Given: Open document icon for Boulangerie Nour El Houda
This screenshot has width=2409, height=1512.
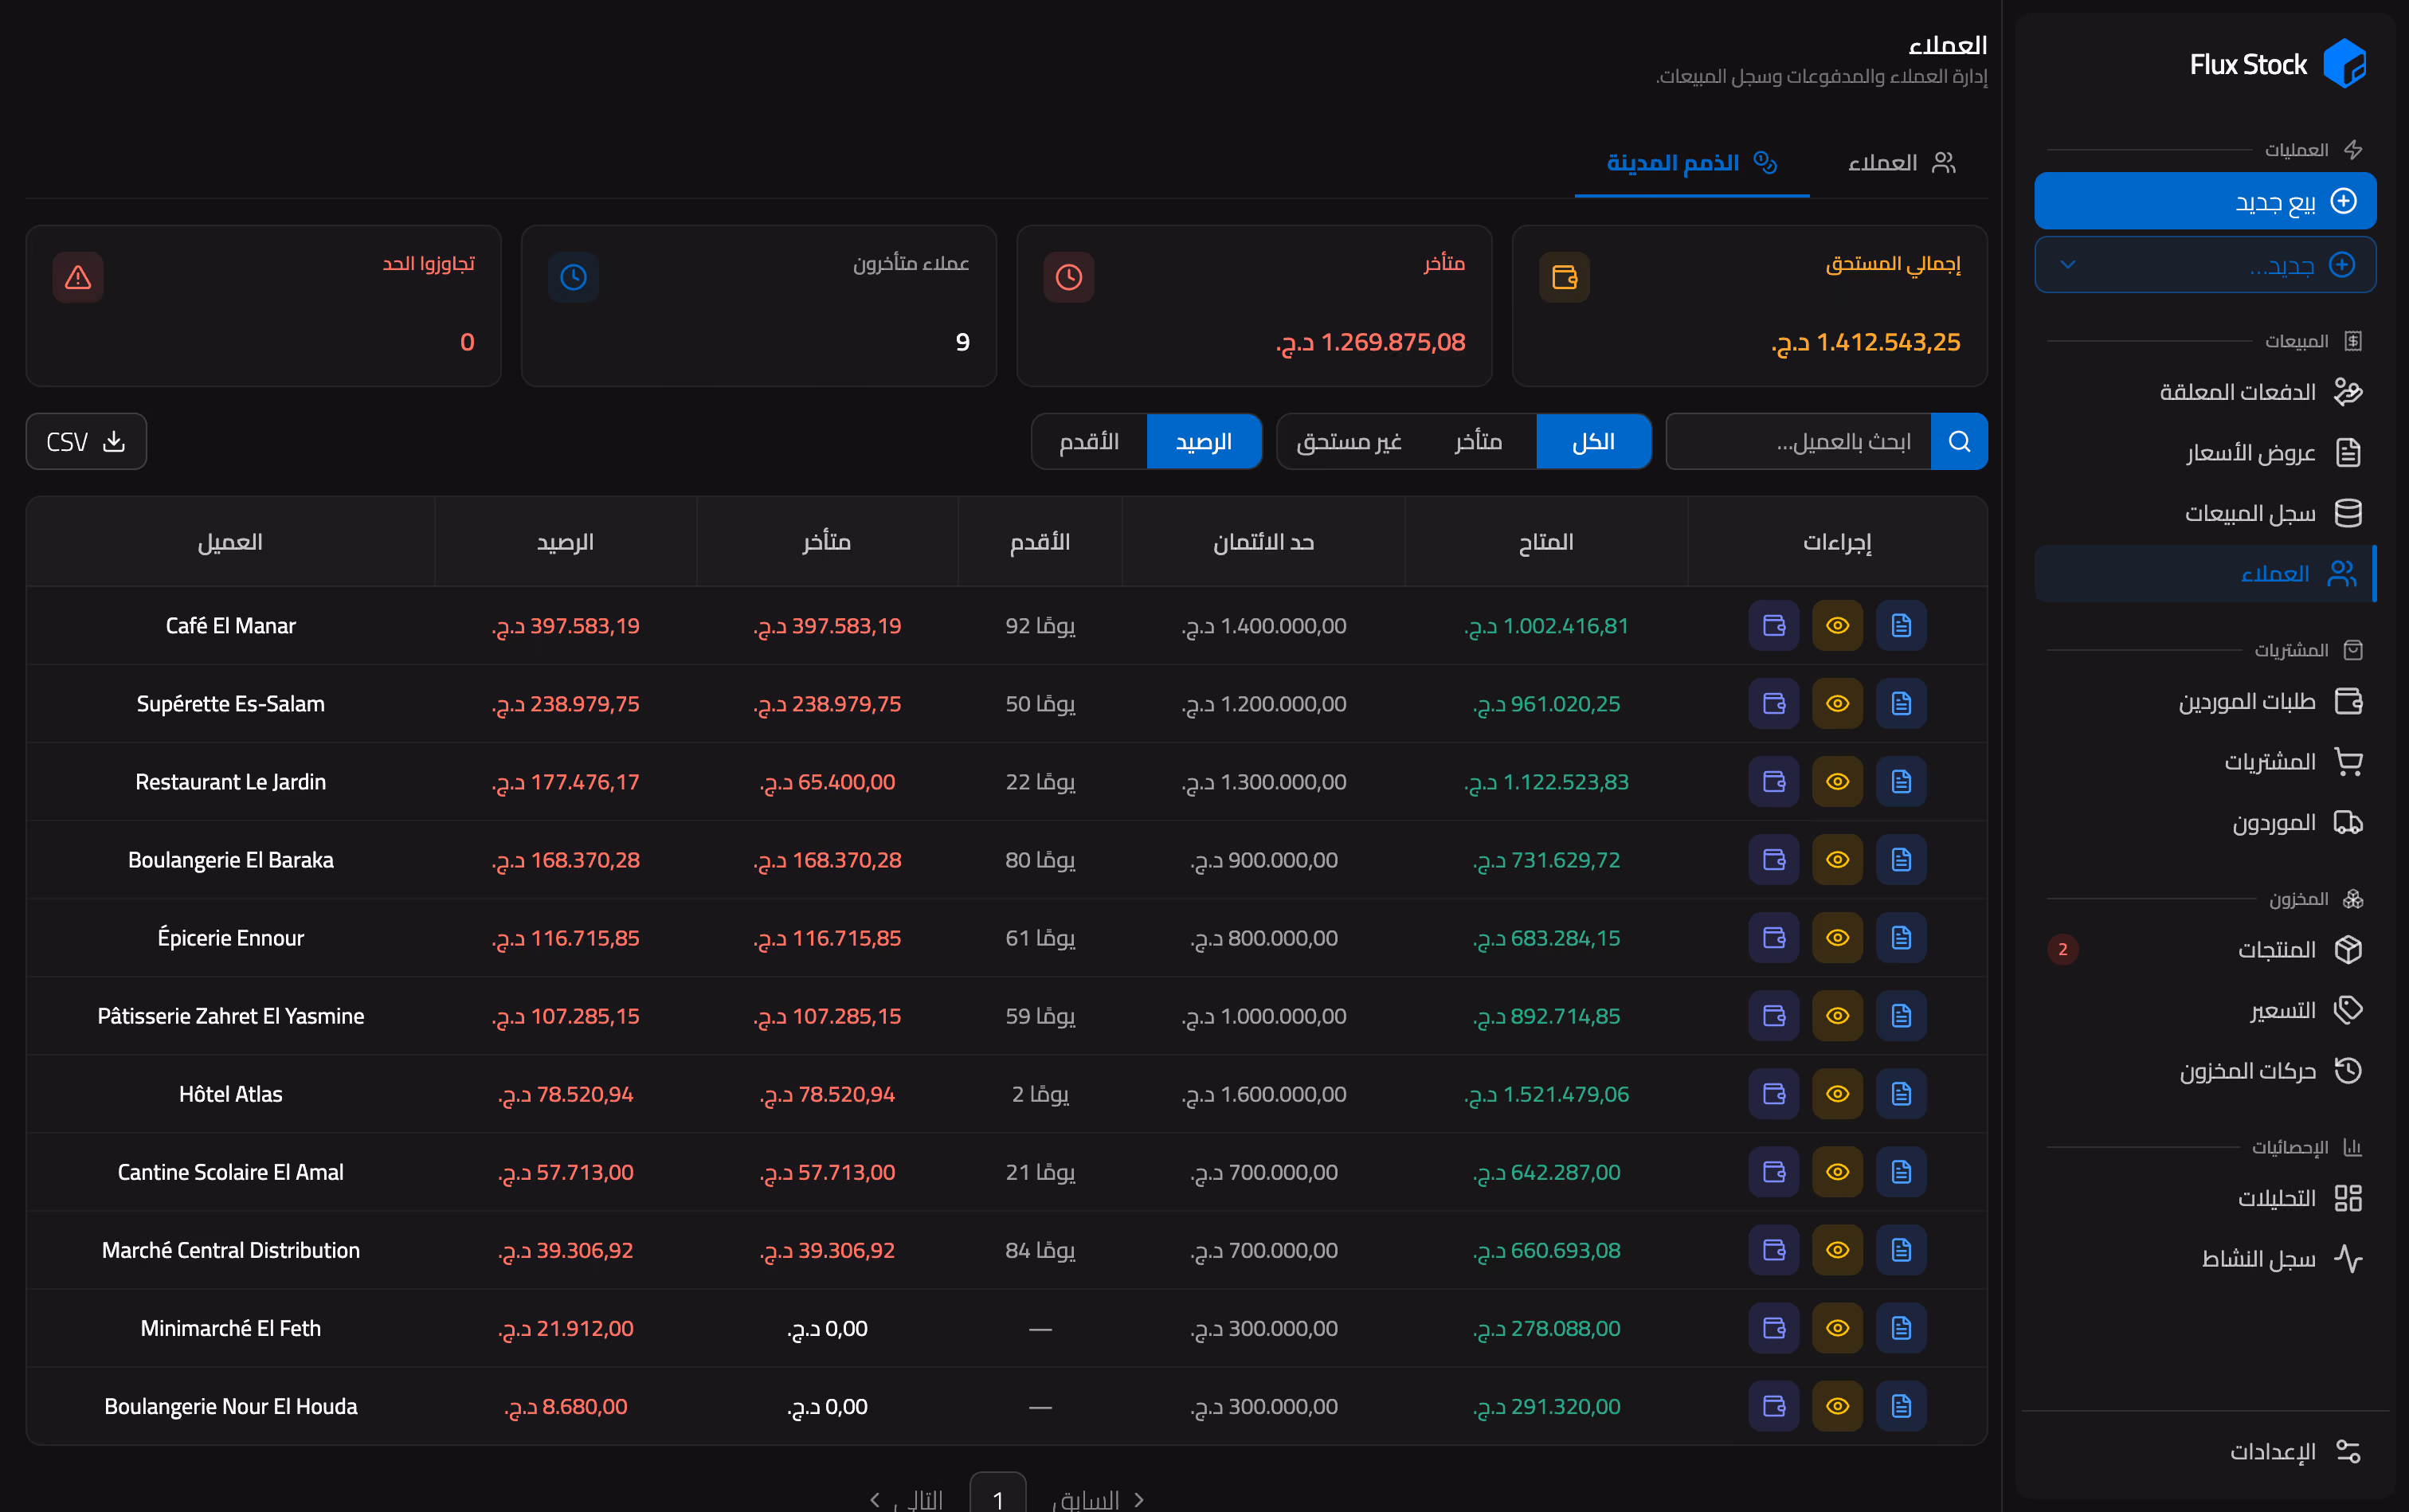Looking at the screenshot, I should [x=1901, y=1406].
